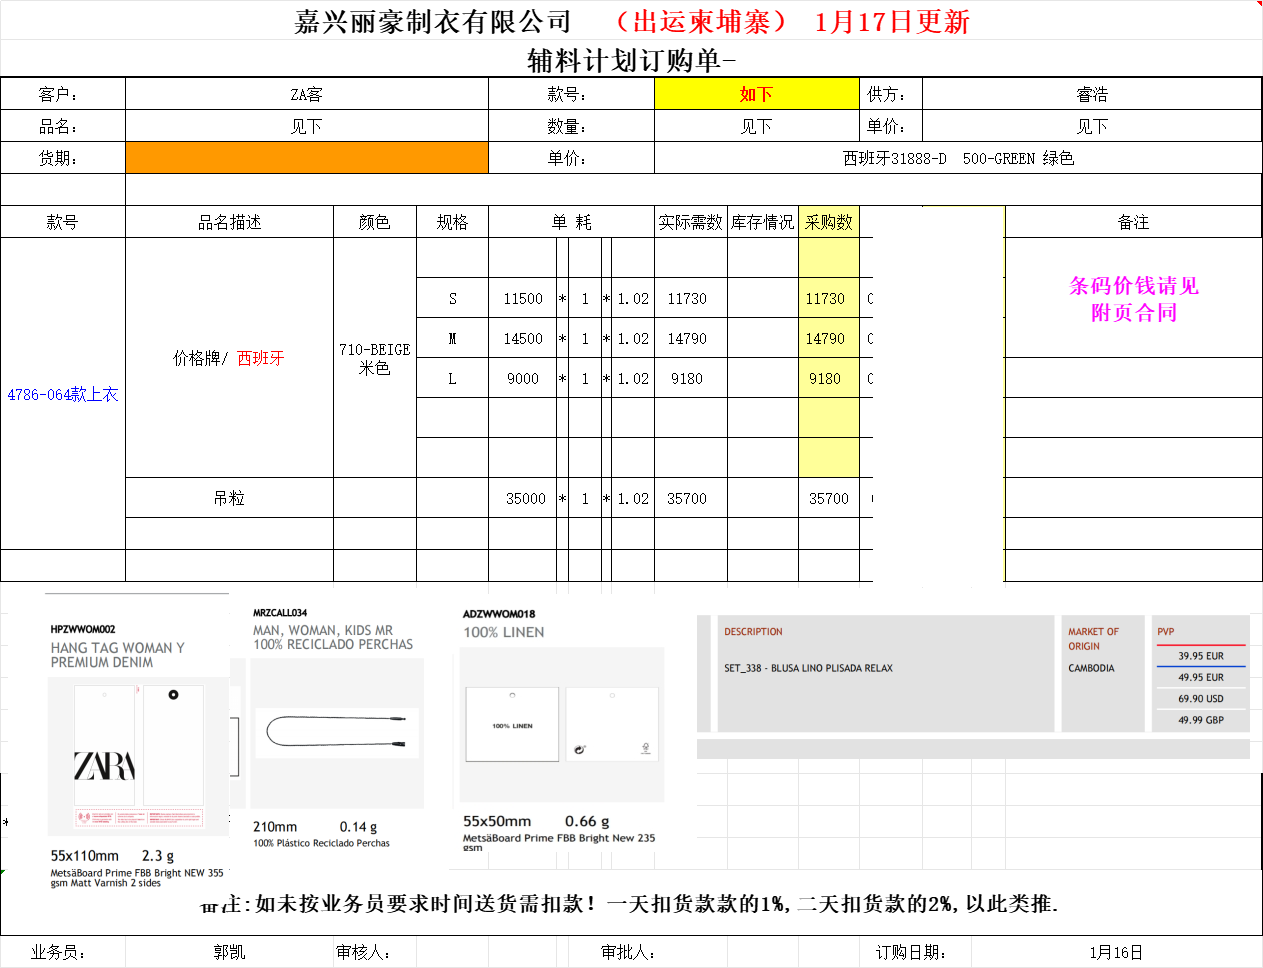This screenshot has height=968, width=1263.
Task: Select the 710-BEIGE 米色 color cell
Action: coord(374,358)
